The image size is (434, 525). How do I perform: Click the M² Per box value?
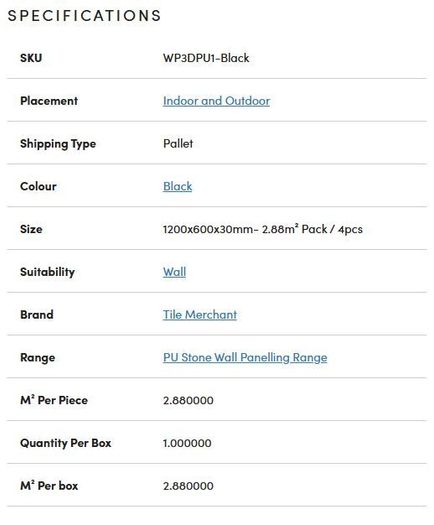pos(188,486)
